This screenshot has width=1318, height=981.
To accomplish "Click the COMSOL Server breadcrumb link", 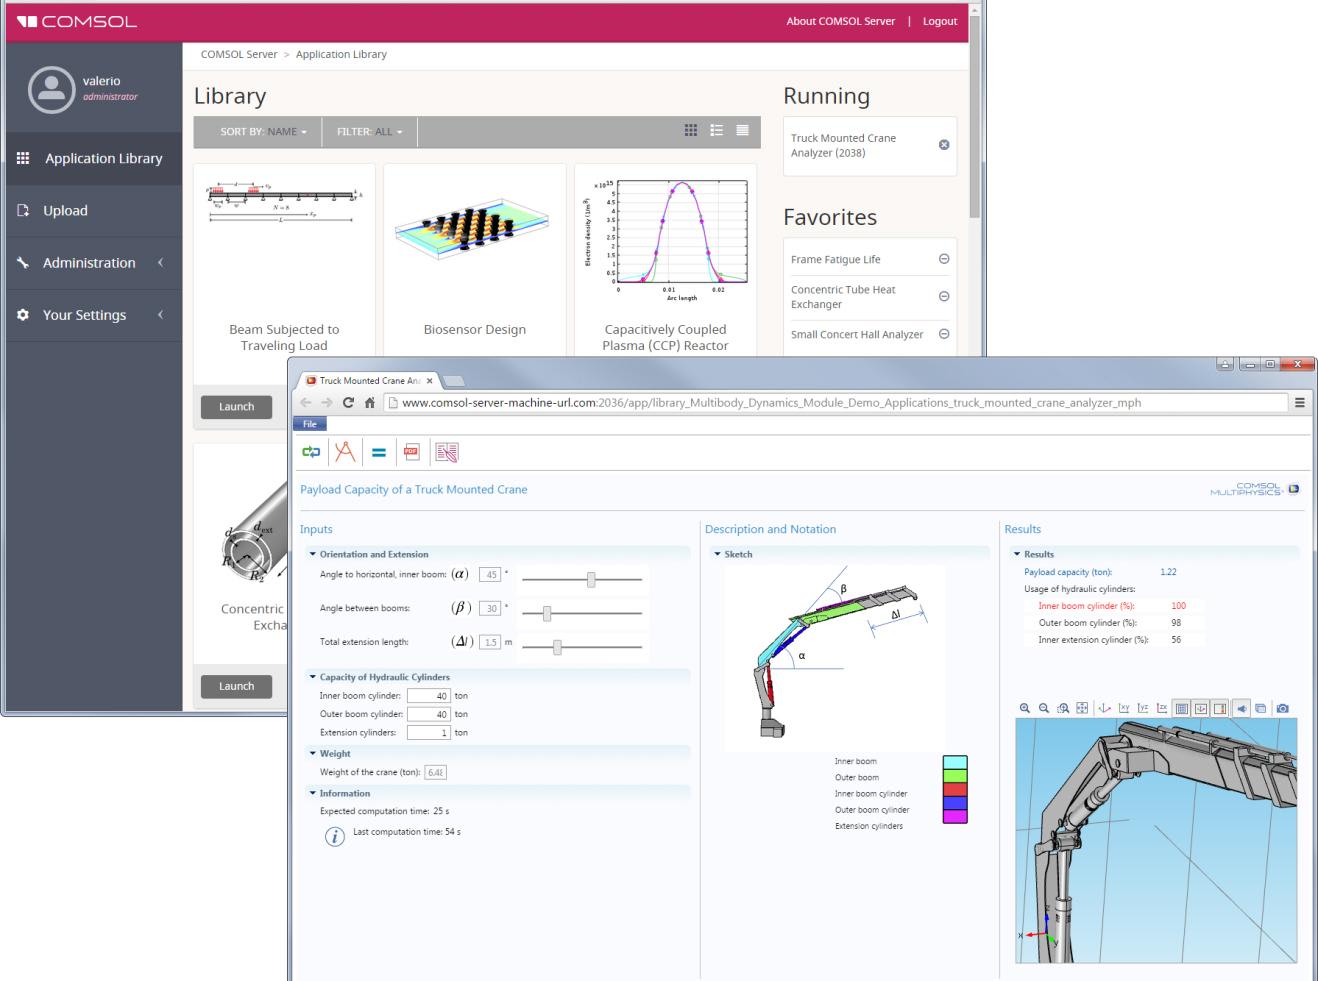I will pyautogui.click(x=239, y=54).
